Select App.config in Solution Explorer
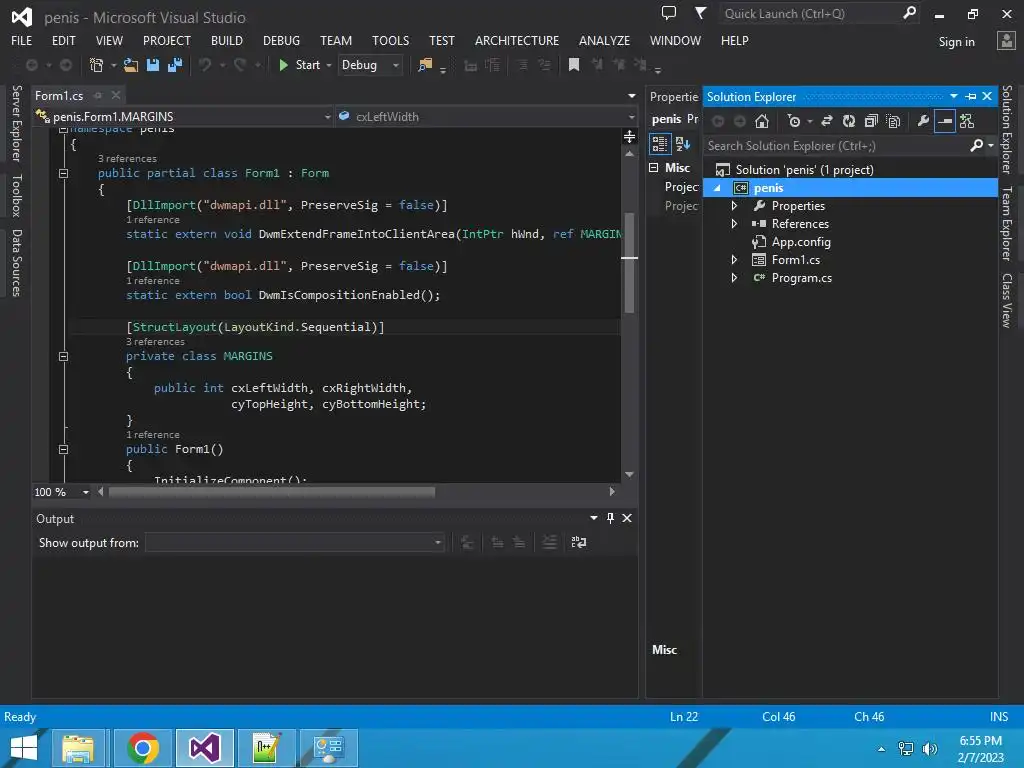Screen dimensions: 1024x768 801,242
